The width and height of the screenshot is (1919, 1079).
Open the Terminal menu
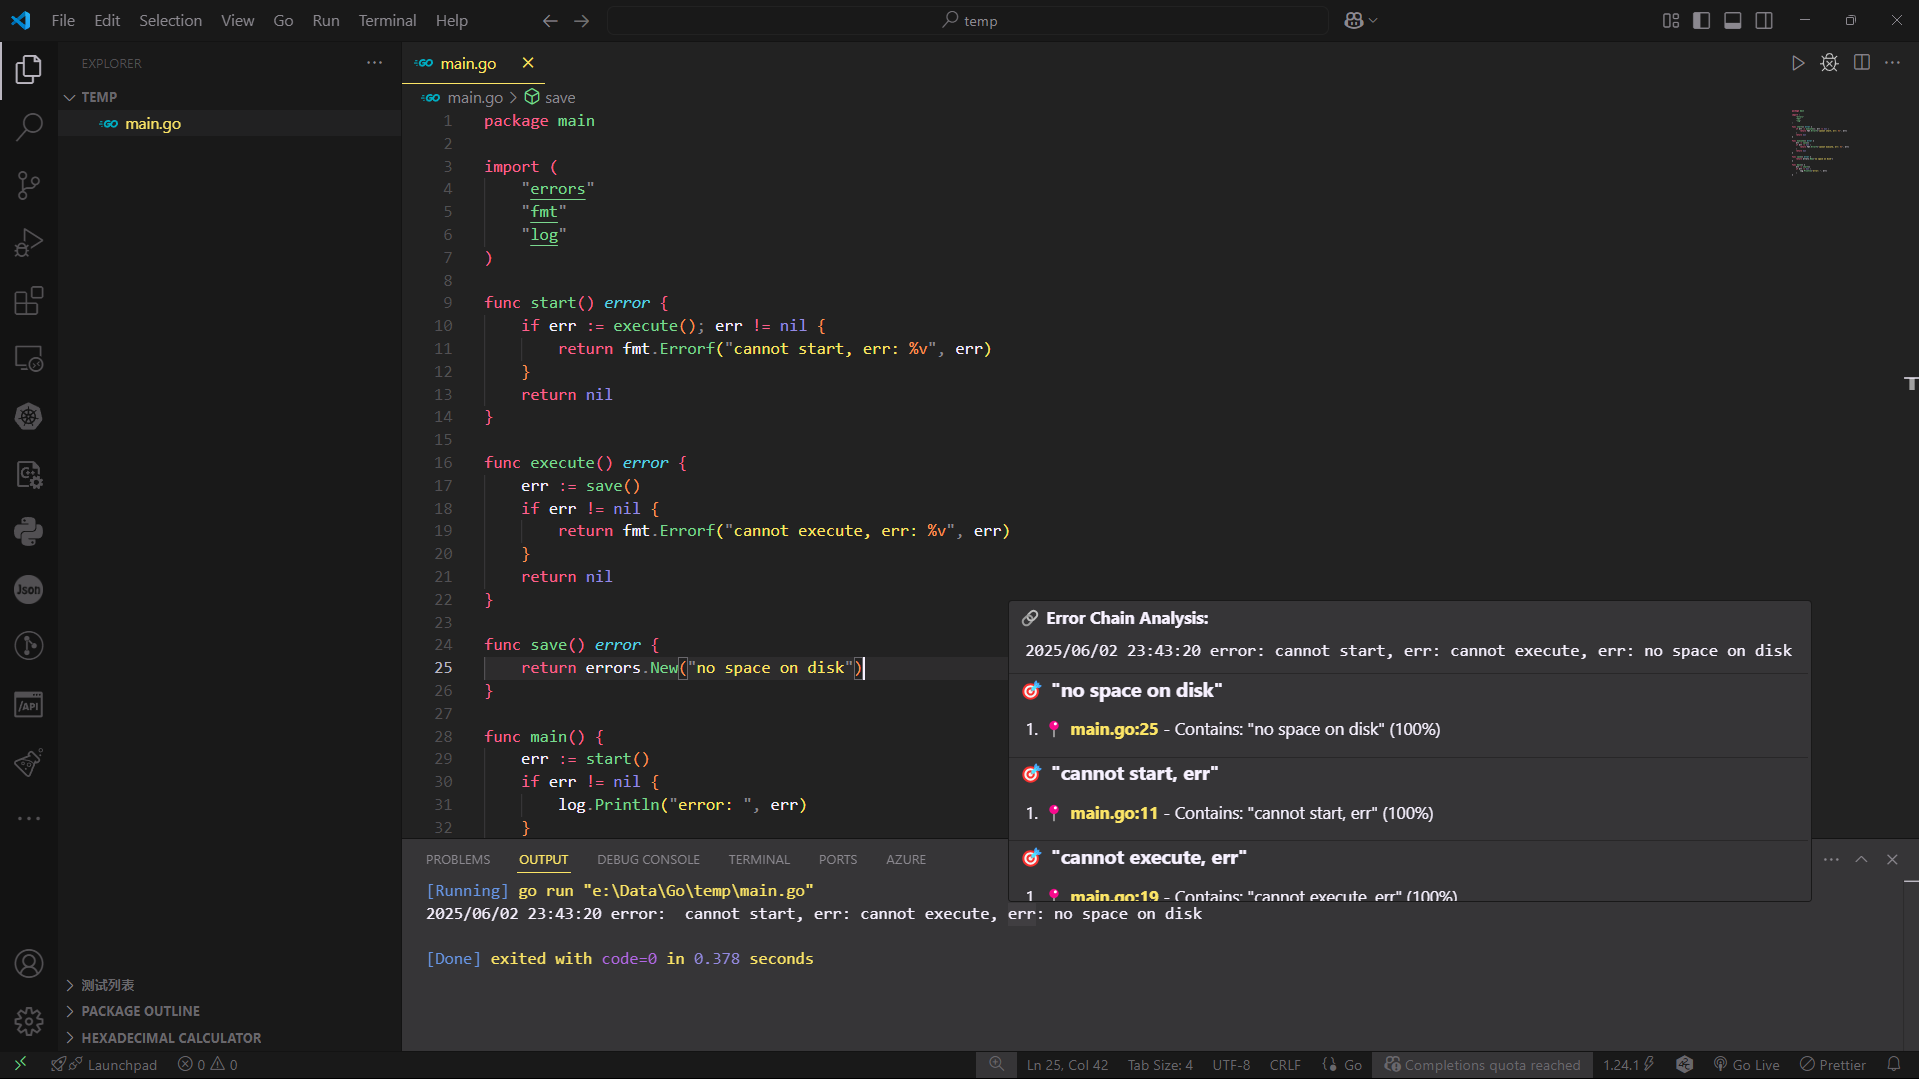387,20
